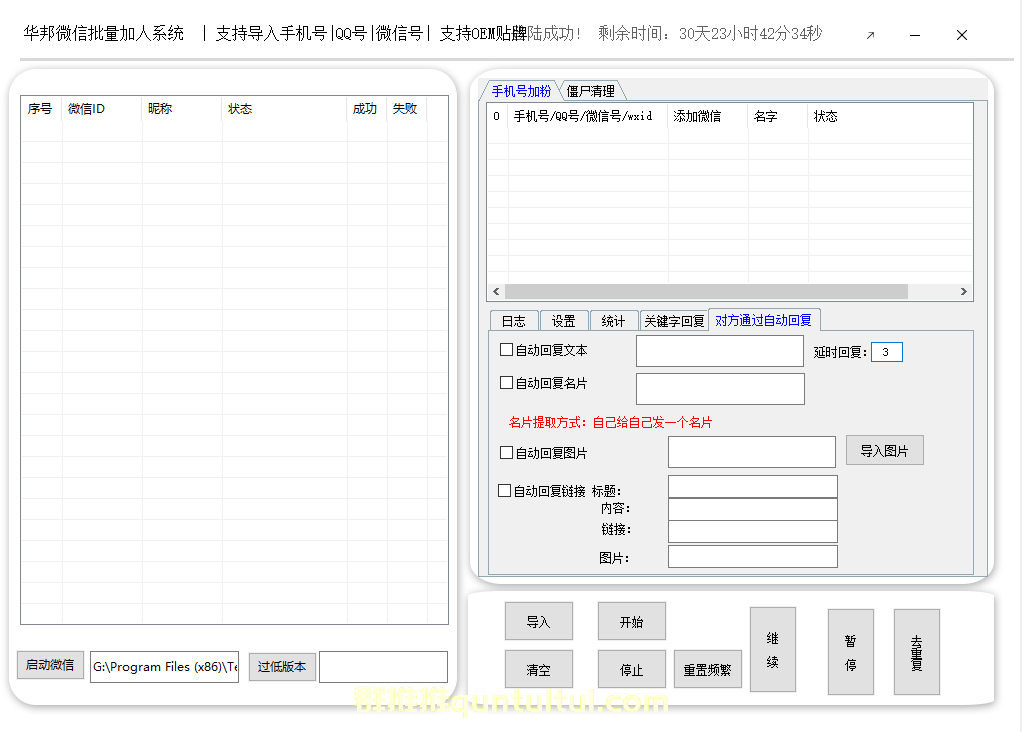Viewport: 1022px width, 732px height.
Task: Click the 停止 button
Action: (631, 669)
